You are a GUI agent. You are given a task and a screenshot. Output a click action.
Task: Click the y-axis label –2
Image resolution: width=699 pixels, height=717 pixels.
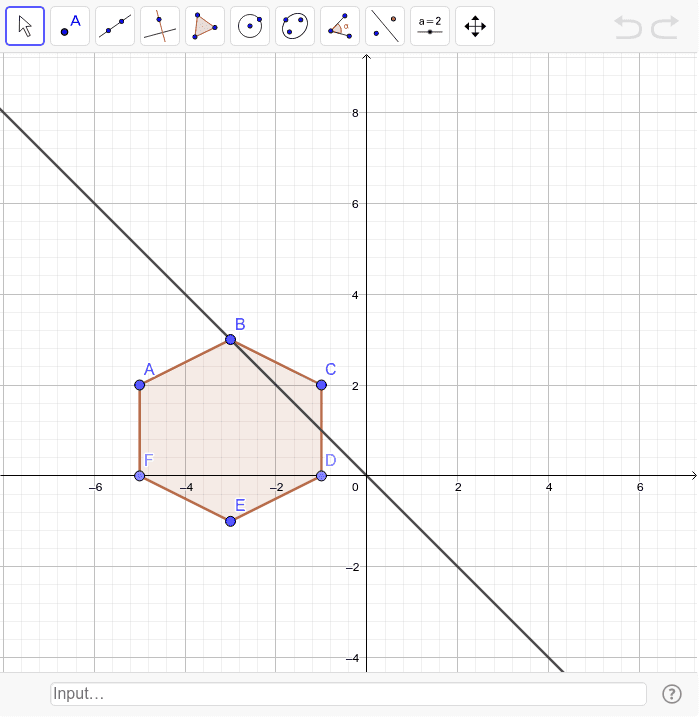352,567
